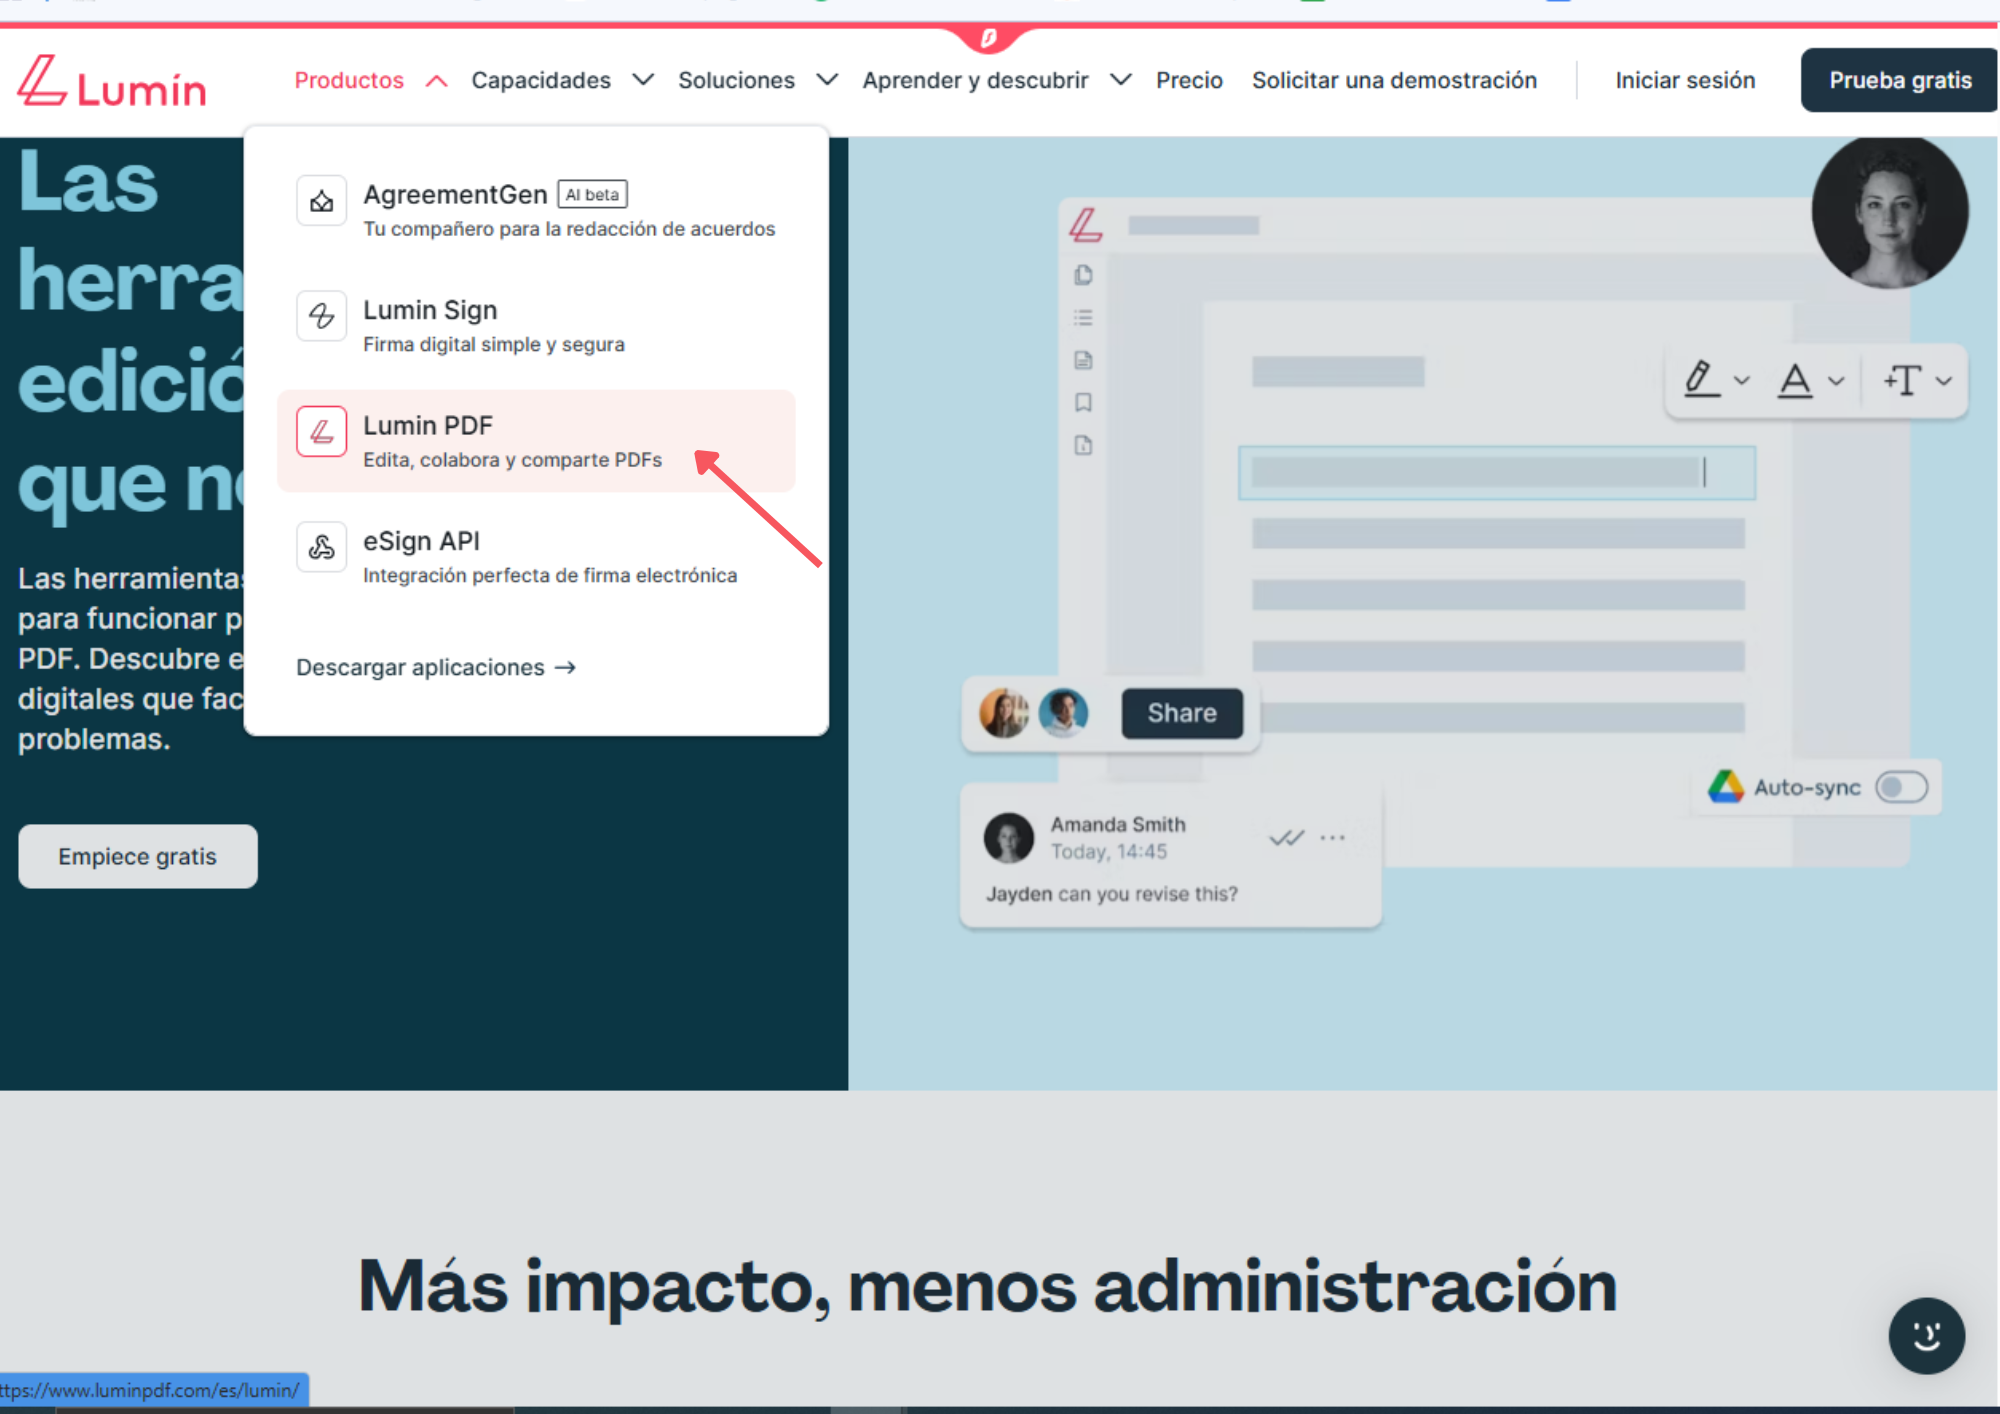
Task: Click the Google Drive icon next to Auto-sync
Action: tap(1725, 787)
